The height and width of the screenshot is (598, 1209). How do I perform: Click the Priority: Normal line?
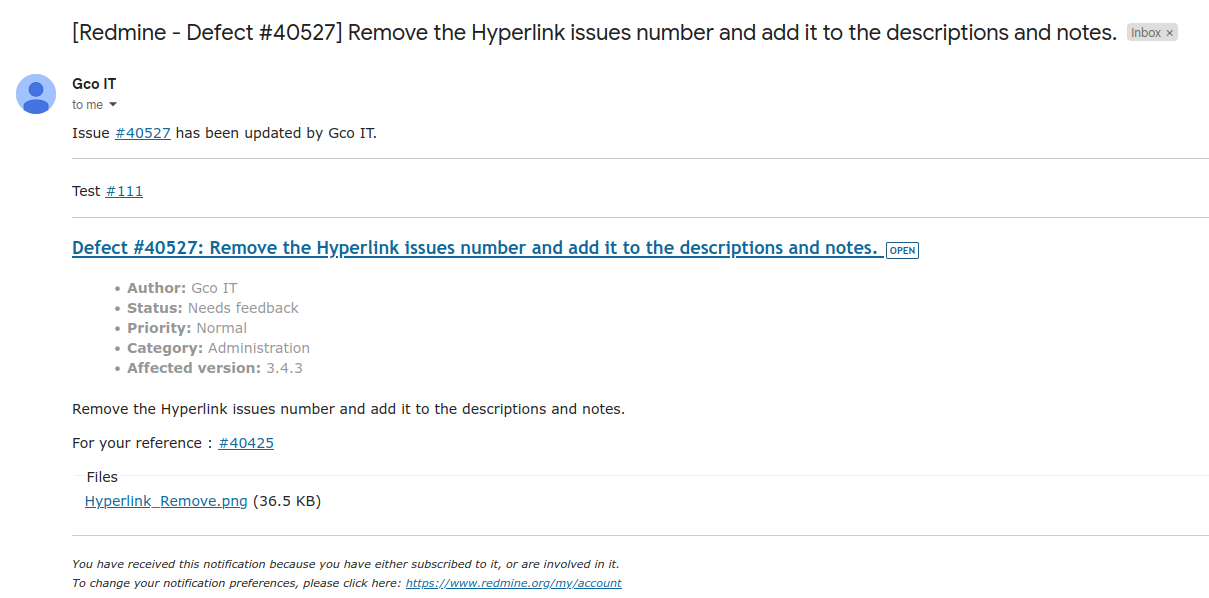pos(187,328)
